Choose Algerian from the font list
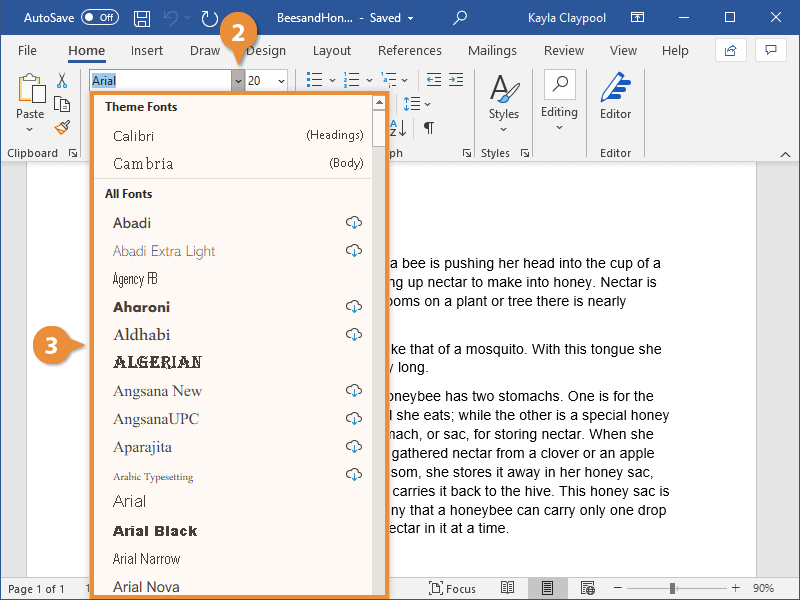800x600 pixels. coord(157,362)
